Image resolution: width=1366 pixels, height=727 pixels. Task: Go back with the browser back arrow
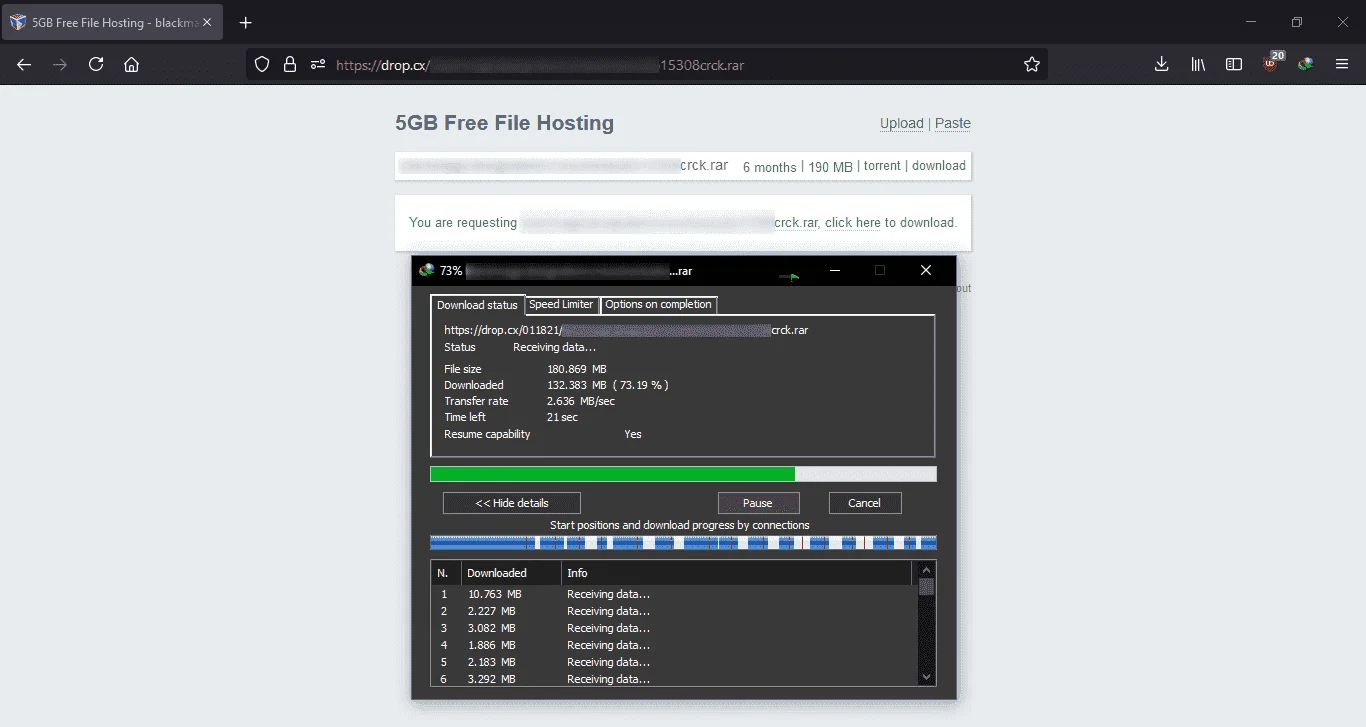point(24,64)
